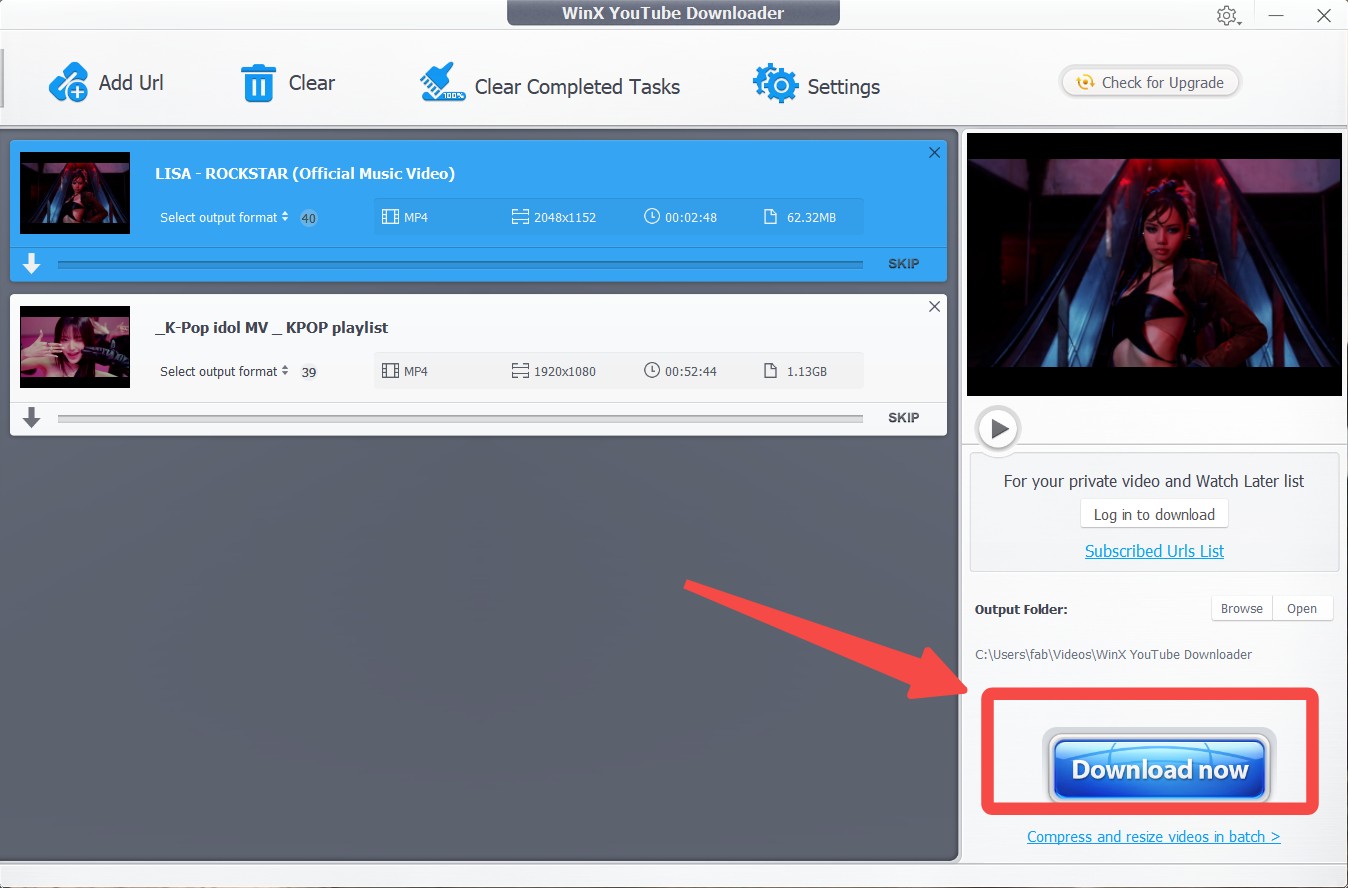Click the MP4 film icon on LISA row

coord(390,217)
